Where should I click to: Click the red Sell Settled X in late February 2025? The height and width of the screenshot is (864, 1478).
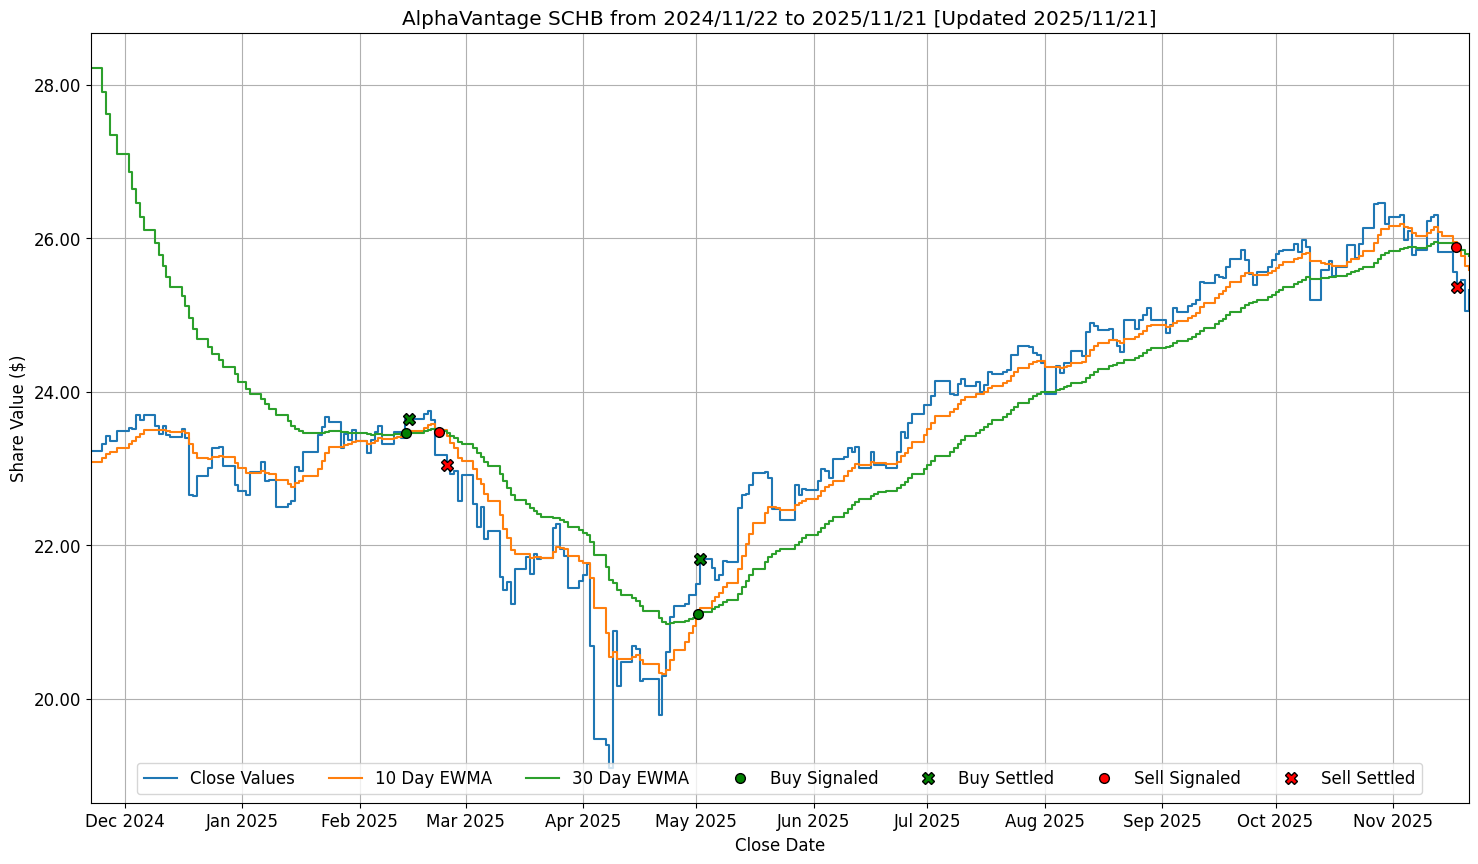(x=447, y=465)
